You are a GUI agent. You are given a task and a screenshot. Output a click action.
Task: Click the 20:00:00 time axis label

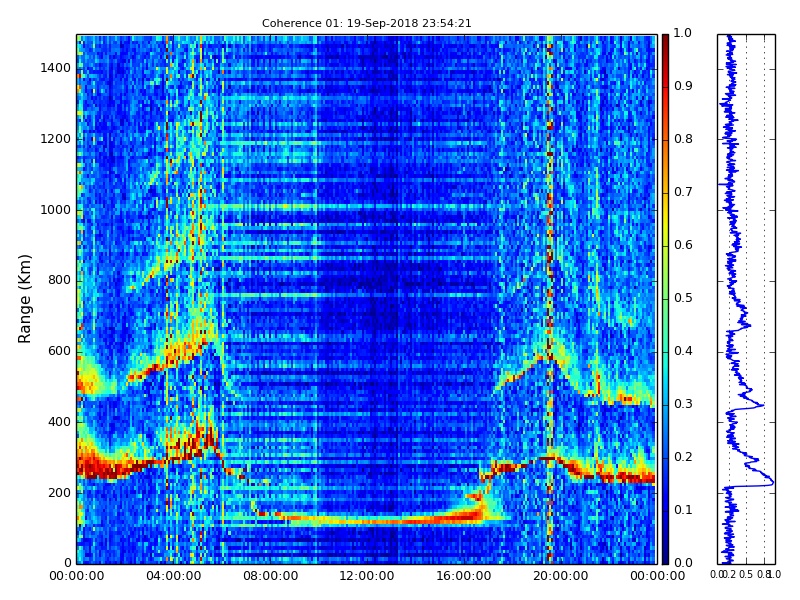(561, 576)
